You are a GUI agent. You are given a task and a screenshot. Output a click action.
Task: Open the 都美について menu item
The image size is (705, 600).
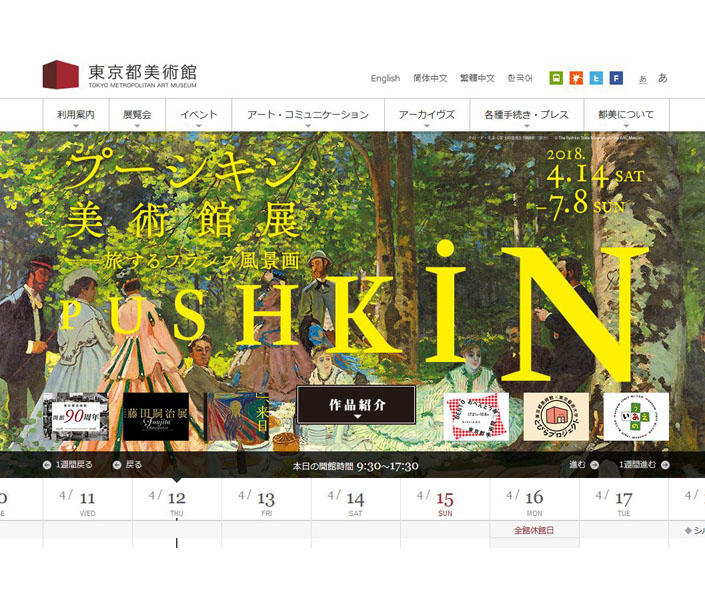626,115
